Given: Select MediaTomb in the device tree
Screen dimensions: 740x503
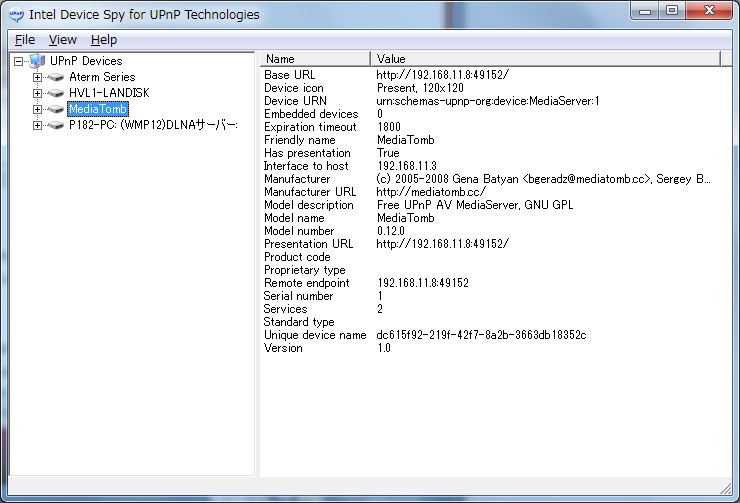Looking at the screenshot, I should (98, 109).
